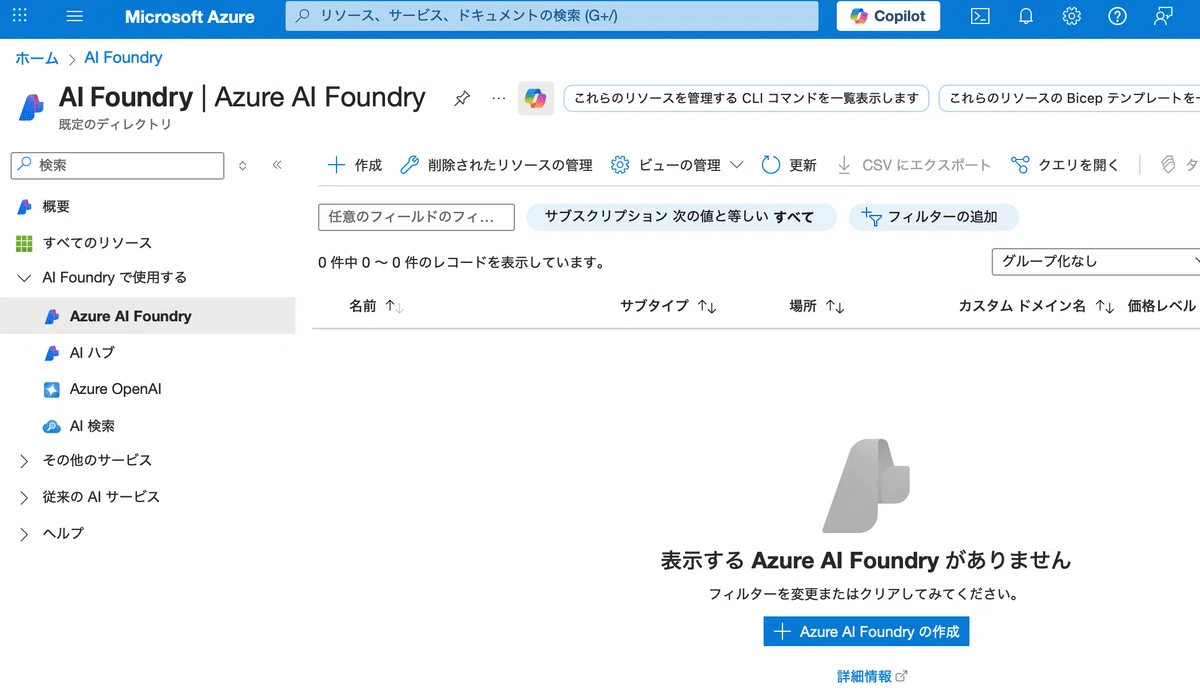
Task: Open the 'ビューの管理' dropdown
Action: click(x=677, y=165)
